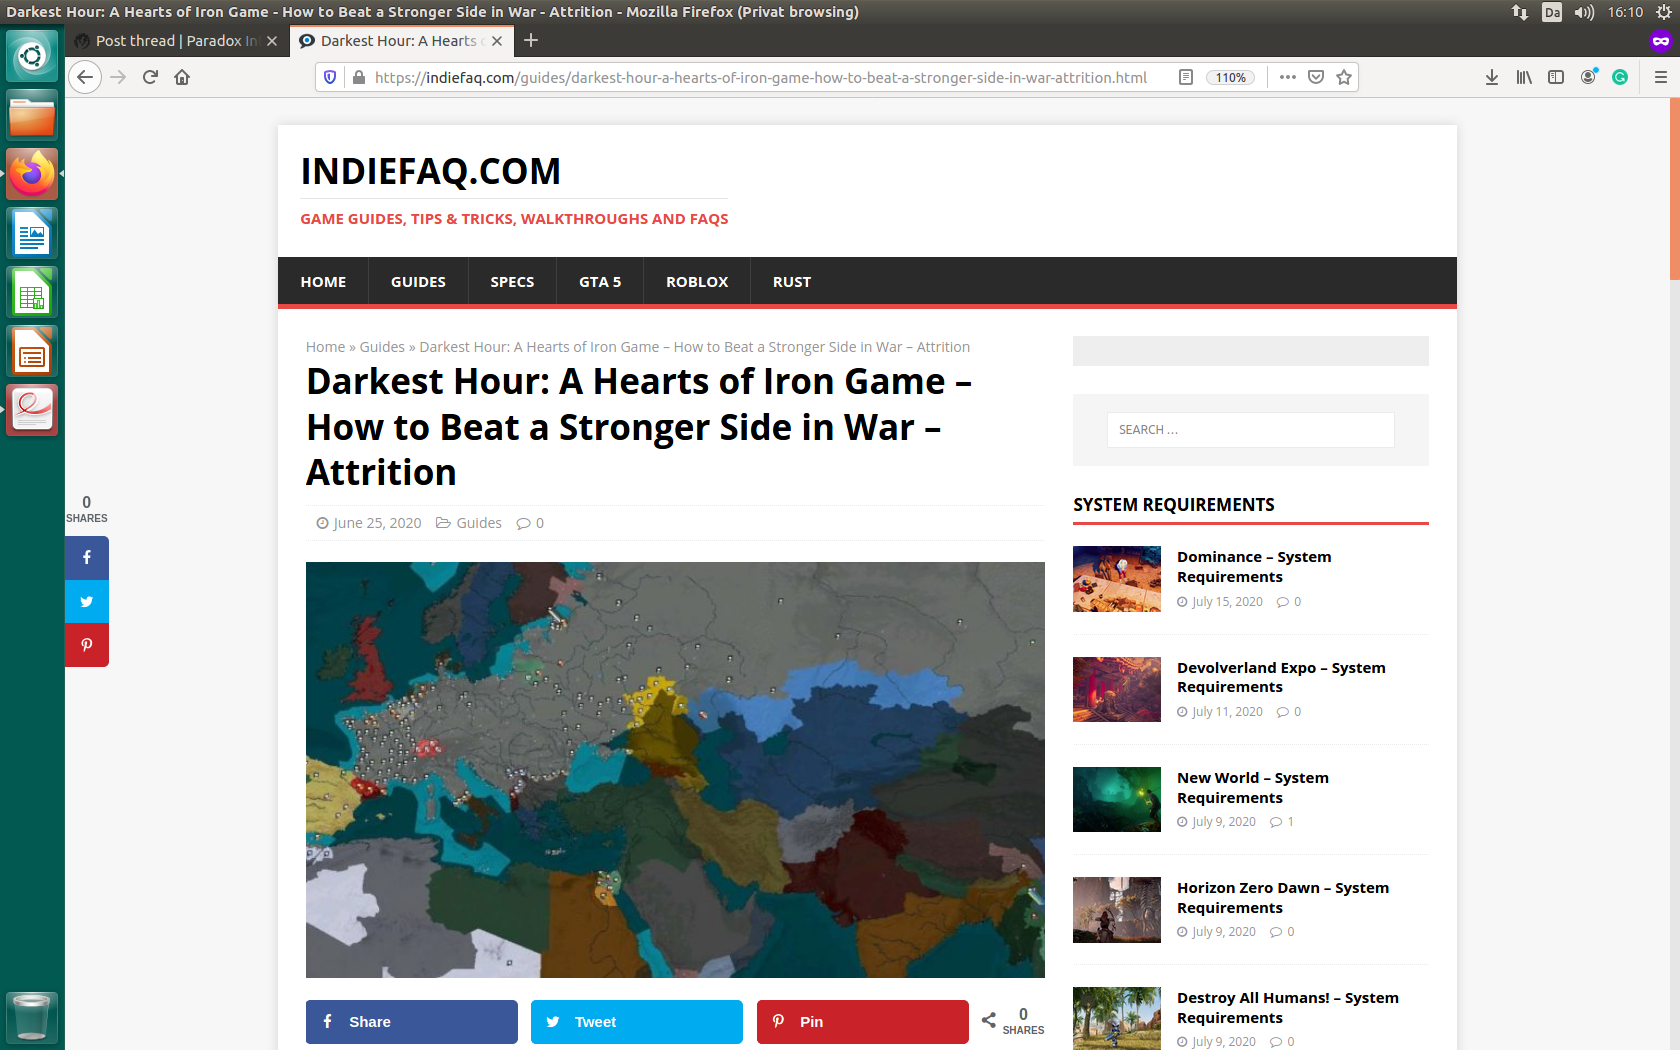Launch LibreOffice Calc from dock

pos(32,293)
